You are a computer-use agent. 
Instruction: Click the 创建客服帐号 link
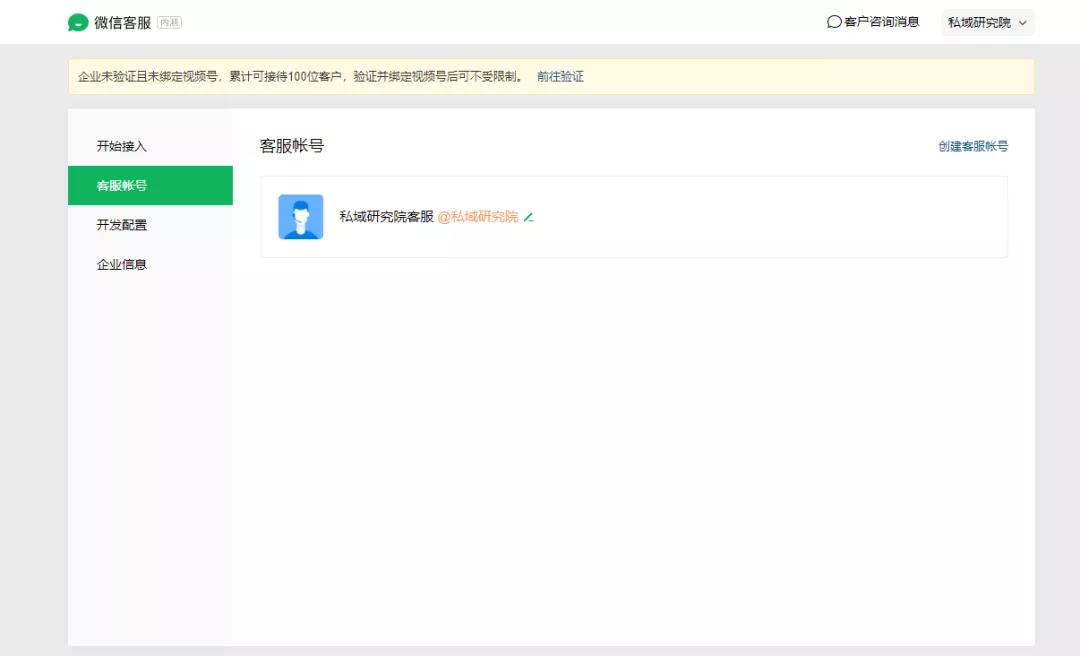[972, 146]
